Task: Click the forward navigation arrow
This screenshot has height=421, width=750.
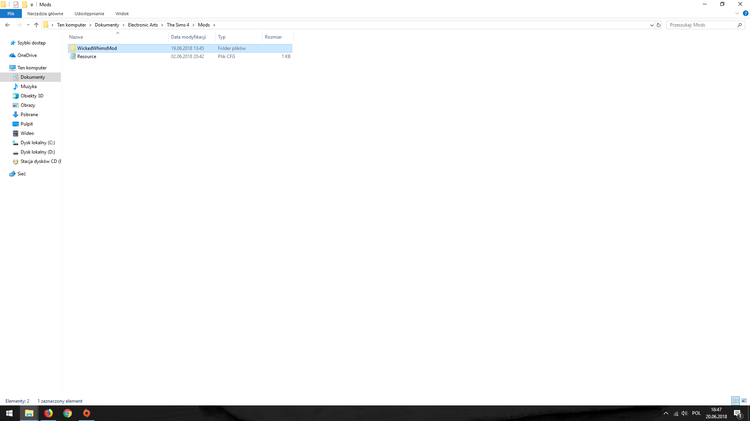Action: (19, 25)
